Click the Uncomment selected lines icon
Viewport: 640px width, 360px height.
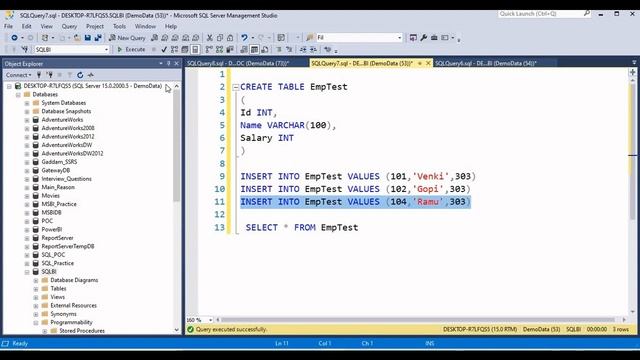[x=289, y=49]
